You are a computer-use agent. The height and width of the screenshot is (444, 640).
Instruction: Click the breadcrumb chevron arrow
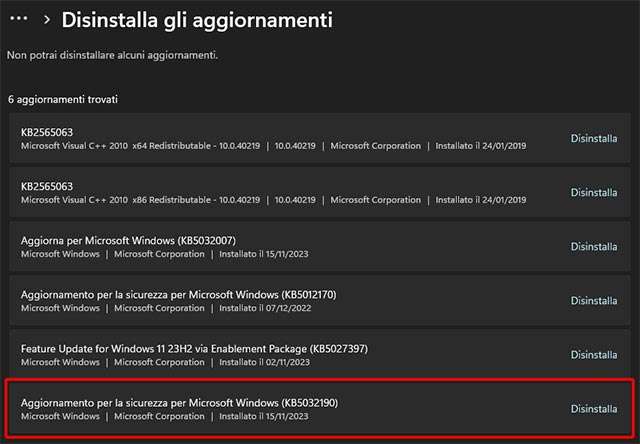[x=46, y=20]
